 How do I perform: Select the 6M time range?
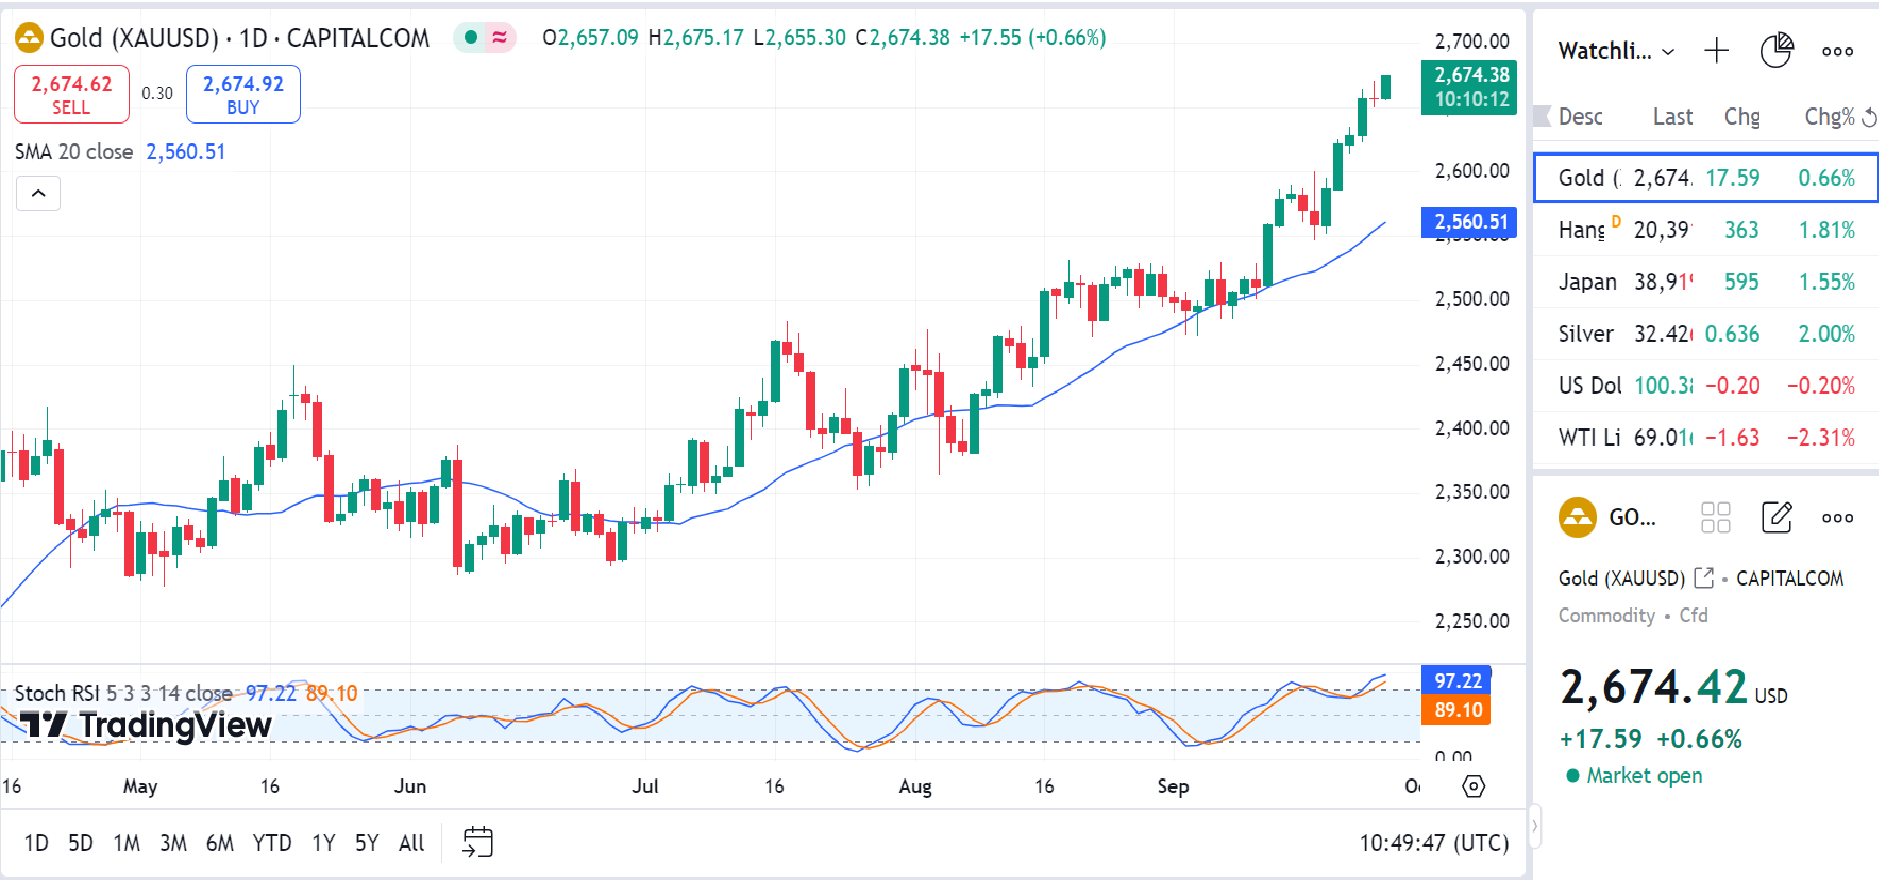pos(219,843)
